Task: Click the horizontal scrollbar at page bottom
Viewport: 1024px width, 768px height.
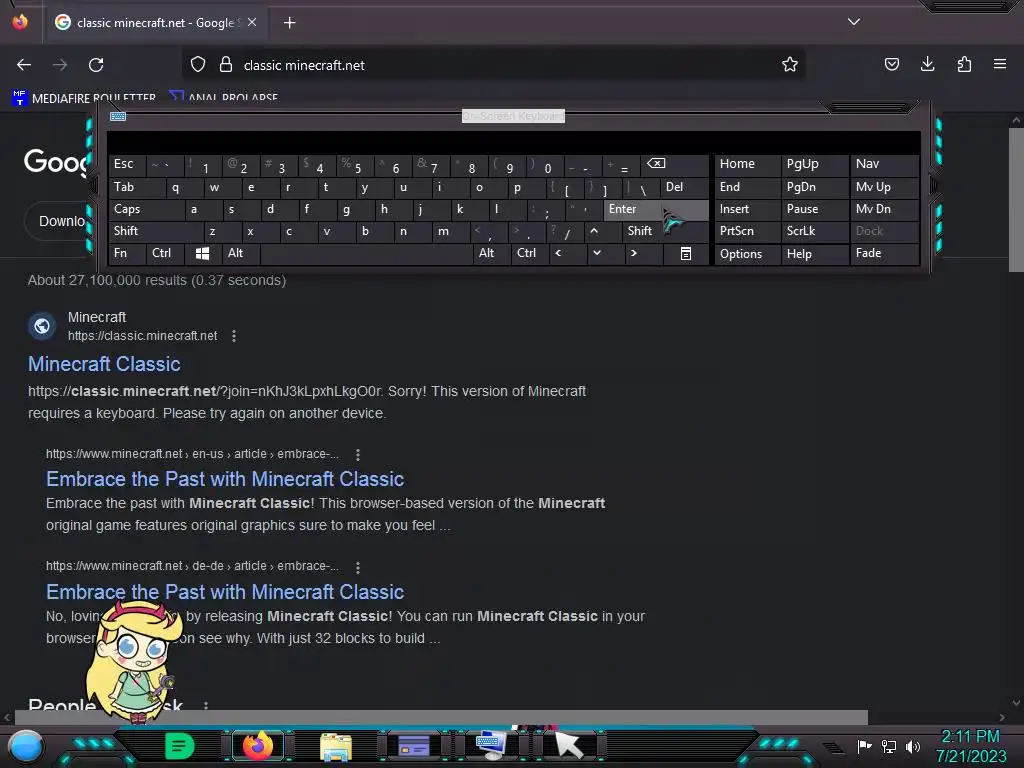Action: (x=441, y=718)
